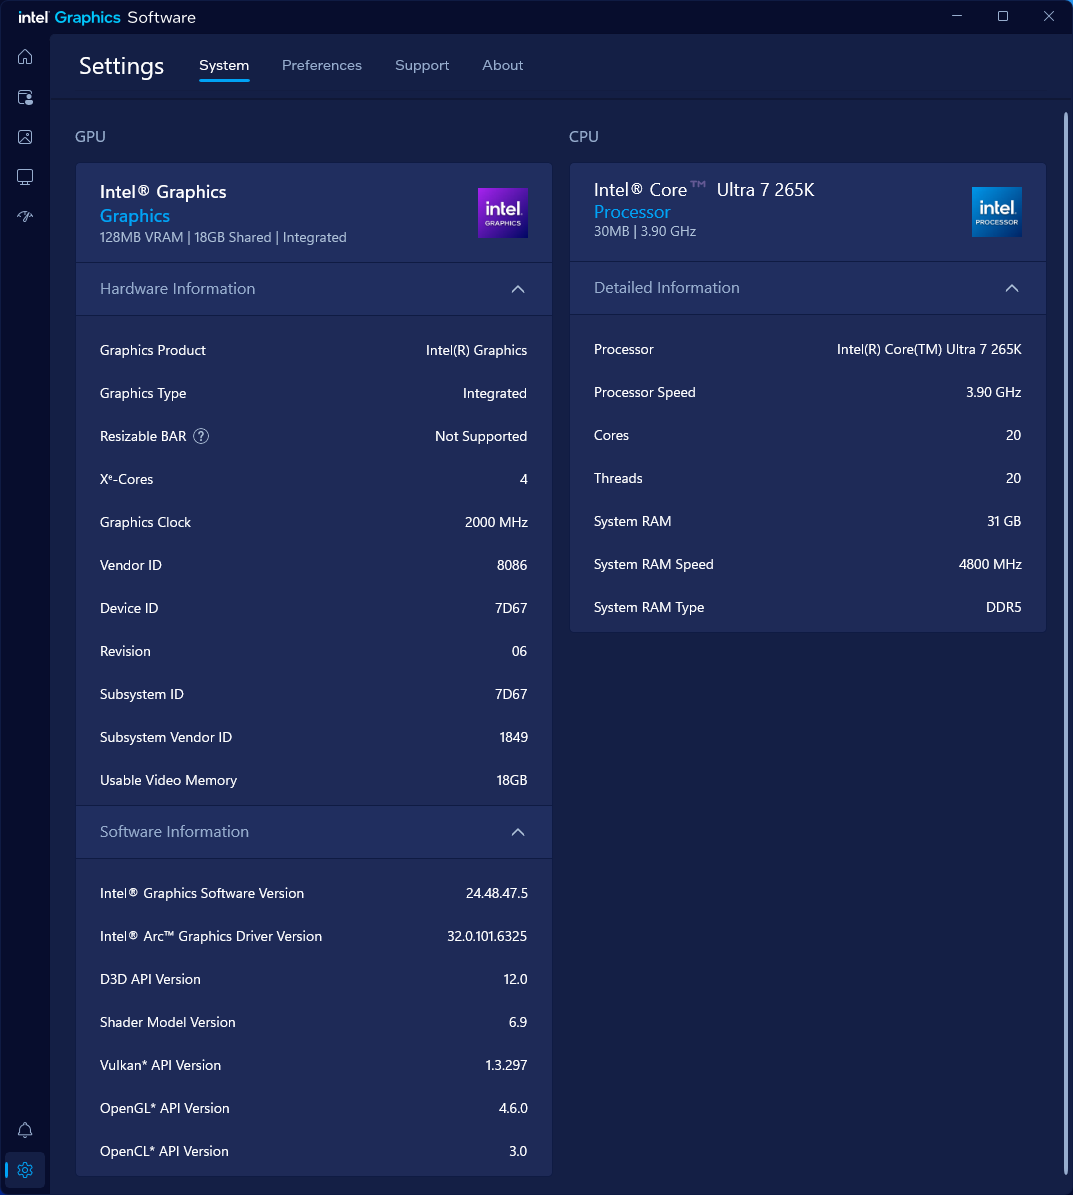Click the Shader Model Version 6.9 value
1073x1195 pixels.
[x=518, y=1023]
